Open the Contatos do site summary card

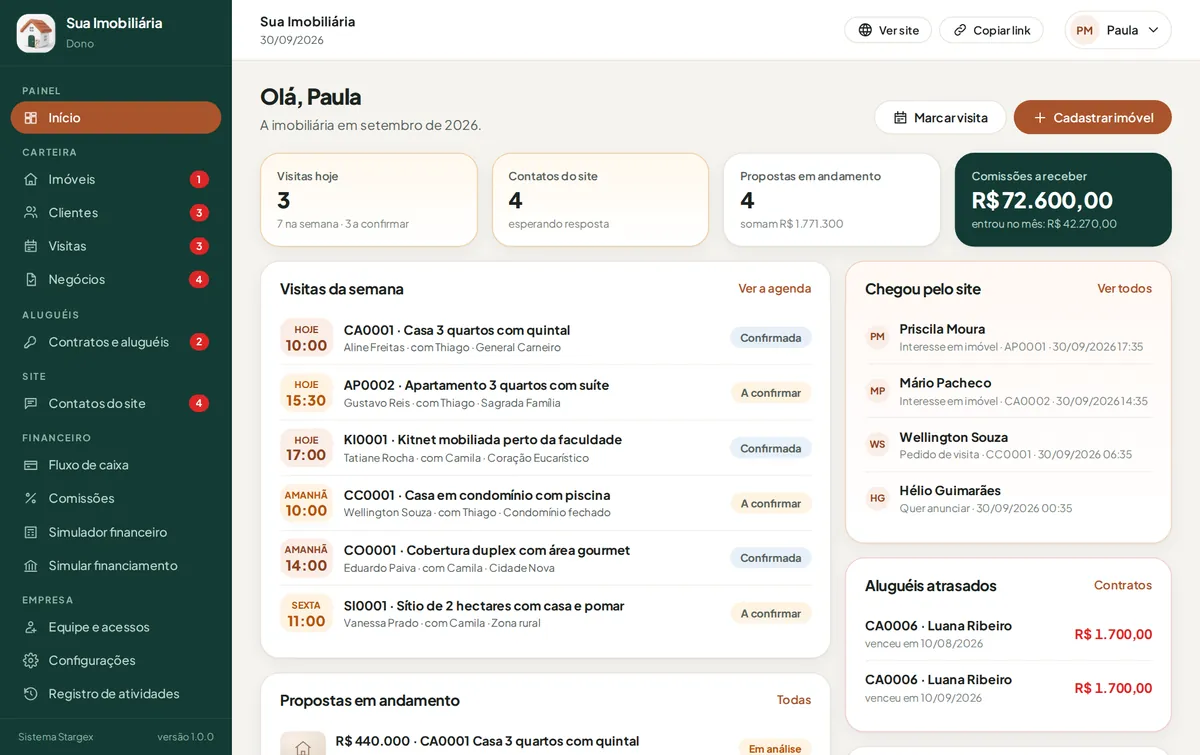(600, 199)
